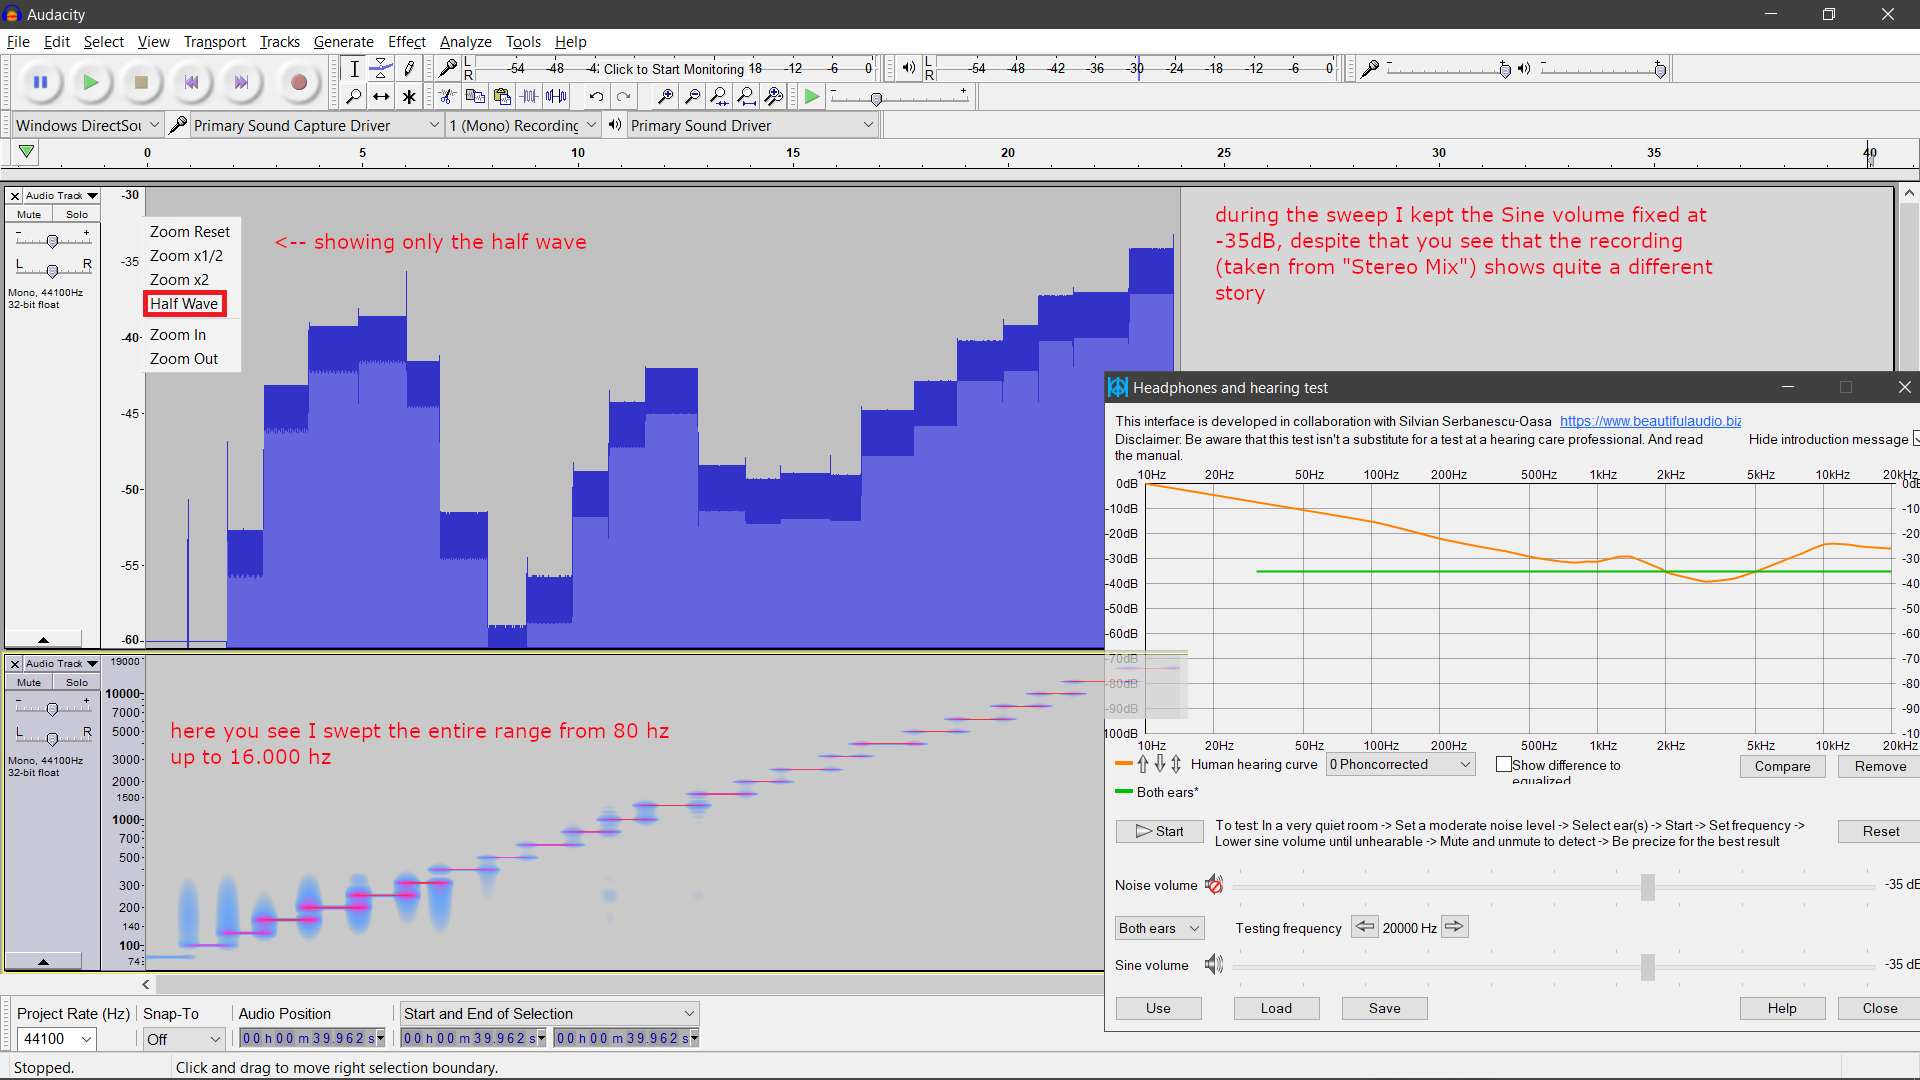The height and width of the screenshot is (1080, 1920).
Task: Click the Play-at-speed green button
Action: (812, 97)
